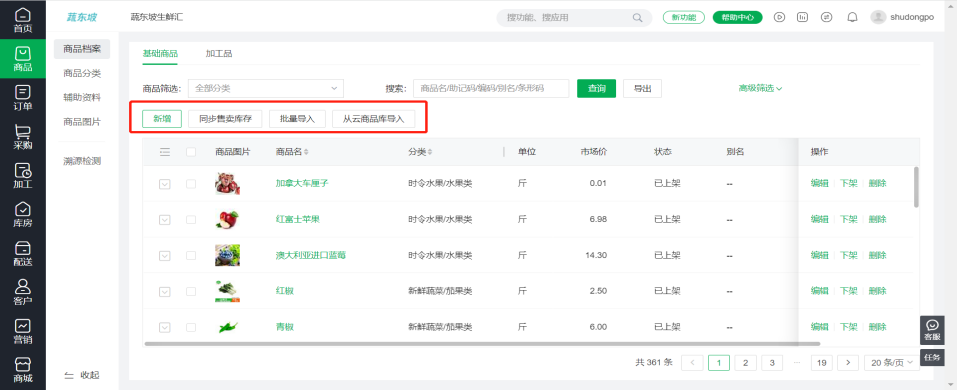
Task: Click the shudongpo user avatar
Action: click(878, 17)
